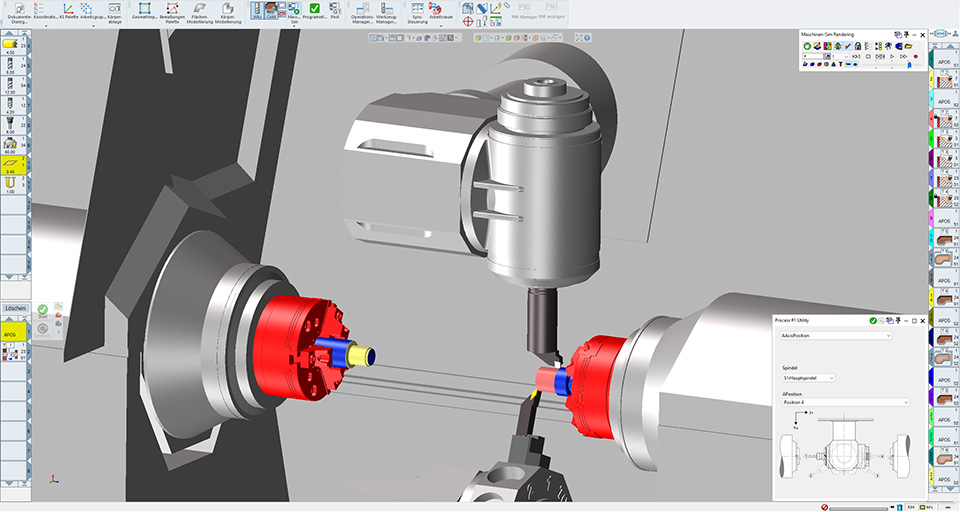The image size is (960, 512).
Task: Open the Spindel S1\Hauptspindel dropdown
Action: 808,378
